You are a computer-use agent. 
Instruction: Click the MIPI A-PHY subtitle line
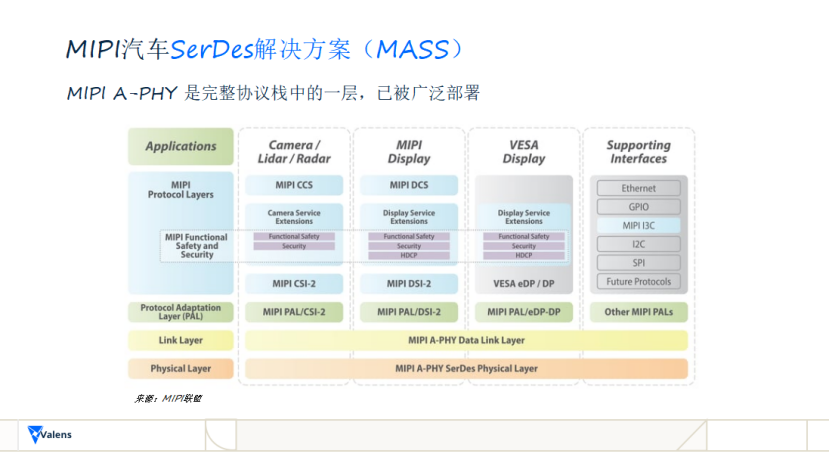point(273,93)
